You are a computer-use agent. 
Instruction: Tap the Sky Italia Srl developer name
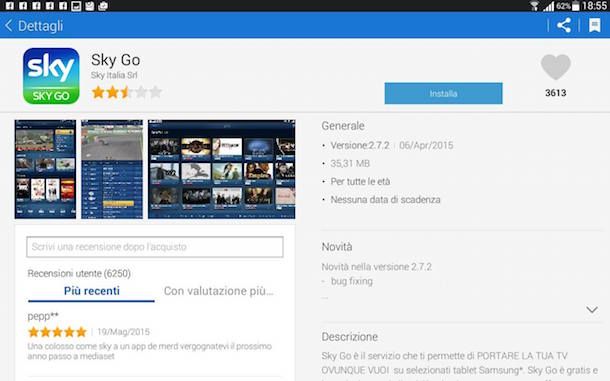coord(114,75)
